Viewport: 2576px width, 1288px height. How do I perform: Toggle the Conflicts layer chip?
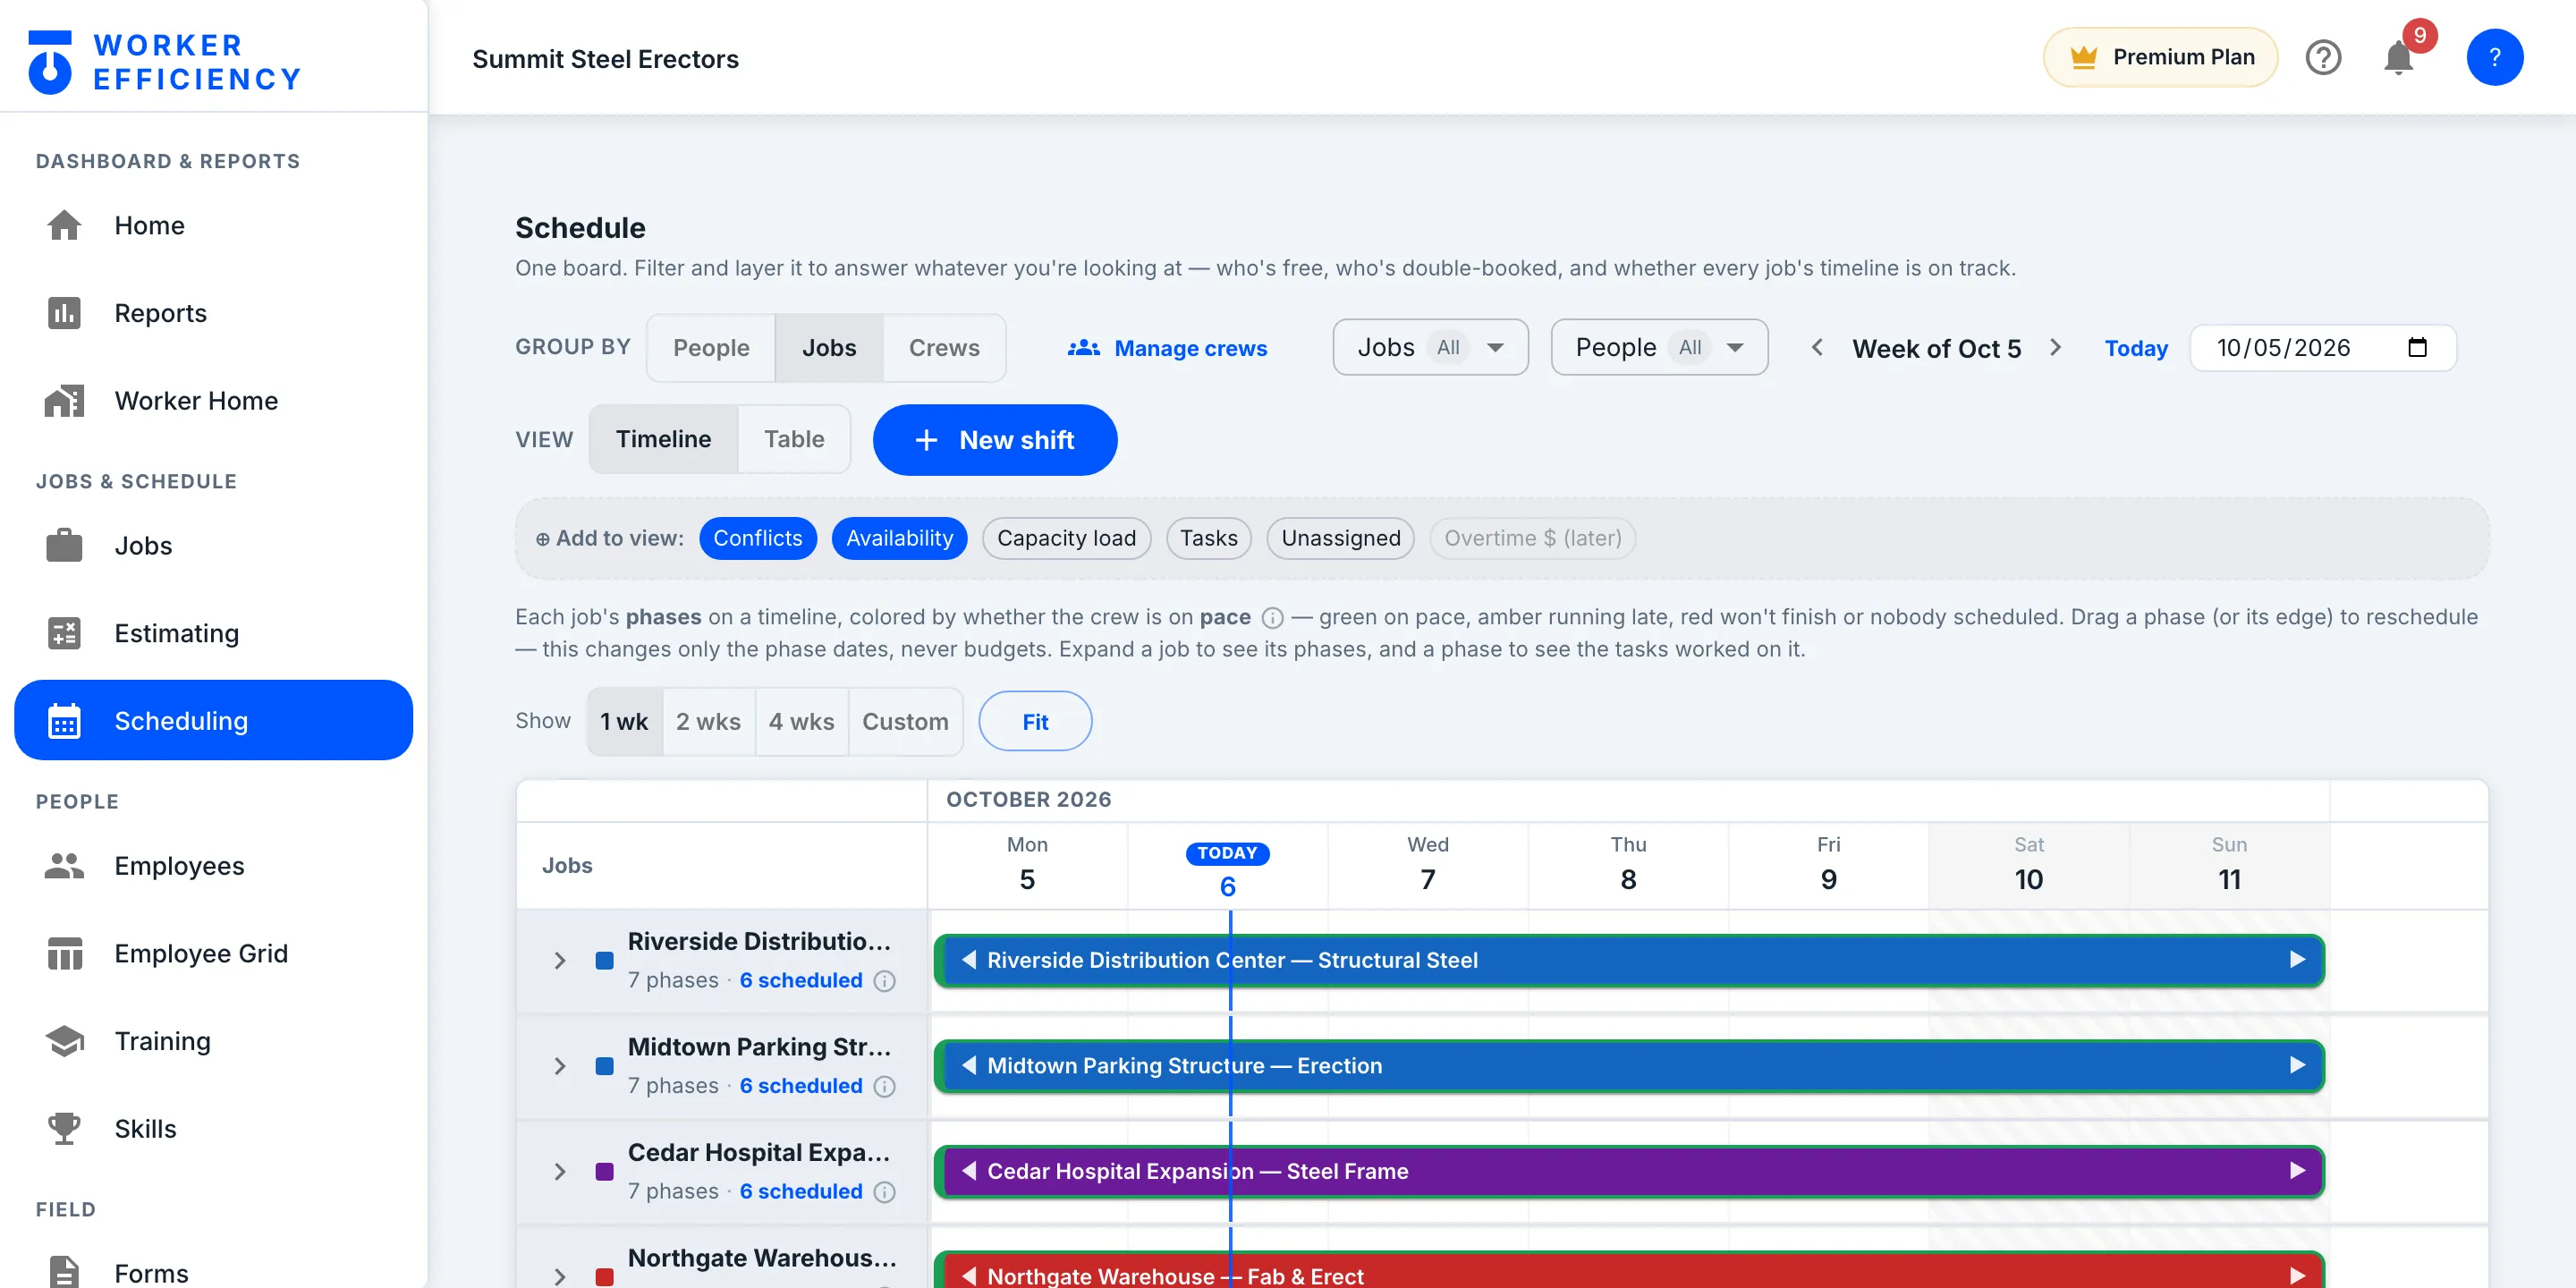[x=757, y=538]
